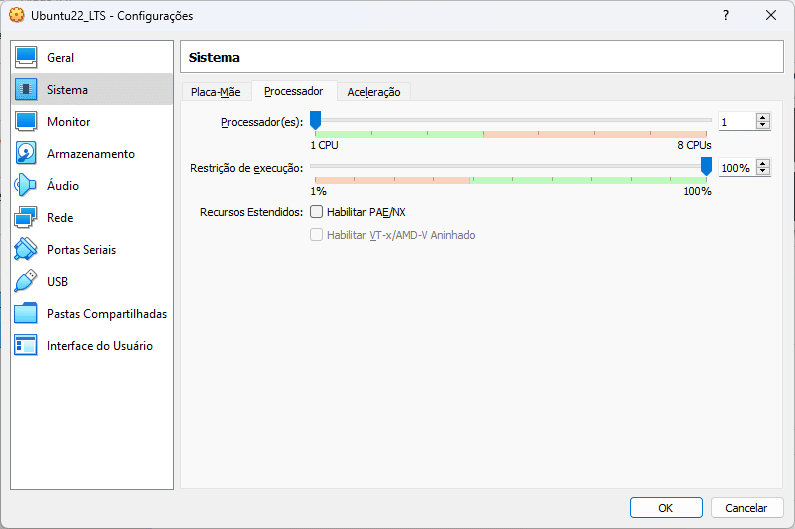Enable the Habilitar PAE/NX checkbox
795x529 pixels.
[317, 212]
